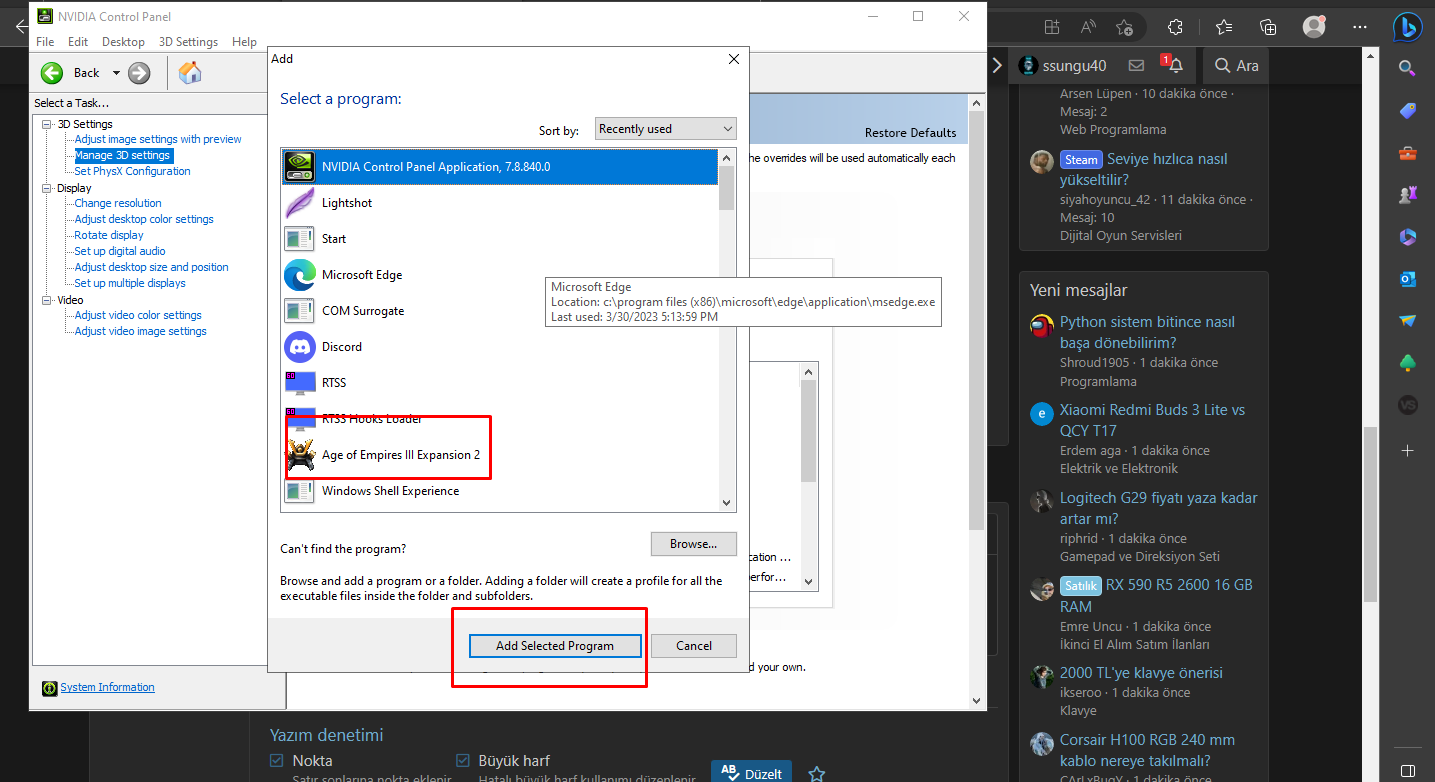The height and width of the screenshot is (782, 1435).
Task: Select the Microsoft Edge icon in the program list
Action: [300, 274]
